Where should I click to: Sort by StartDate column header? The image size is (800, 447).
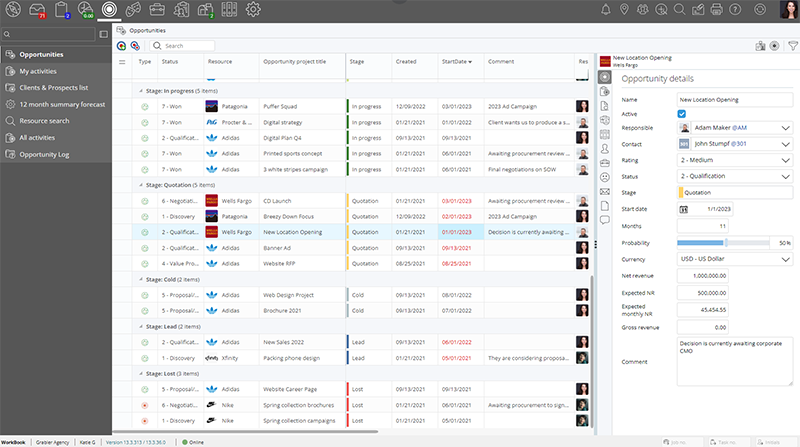[456, 62]
